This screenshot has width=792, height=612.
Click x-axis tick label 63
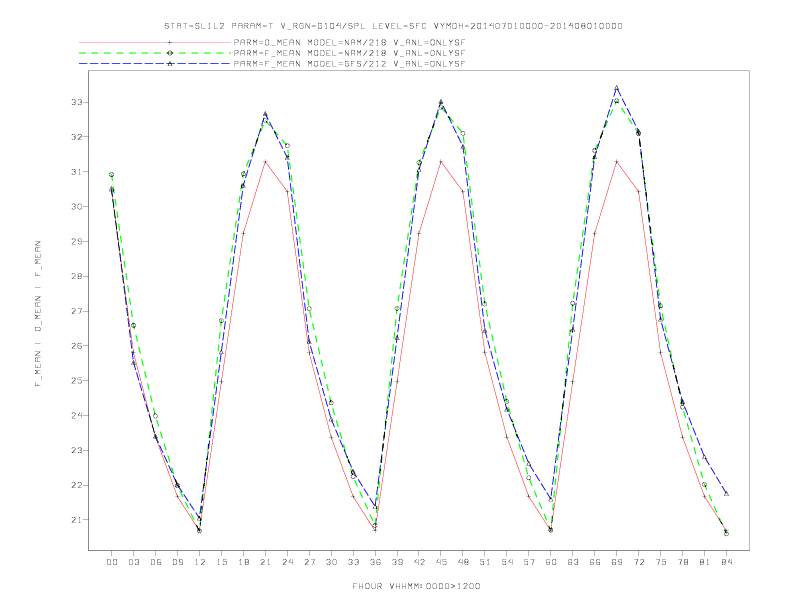tap(573, 562)
